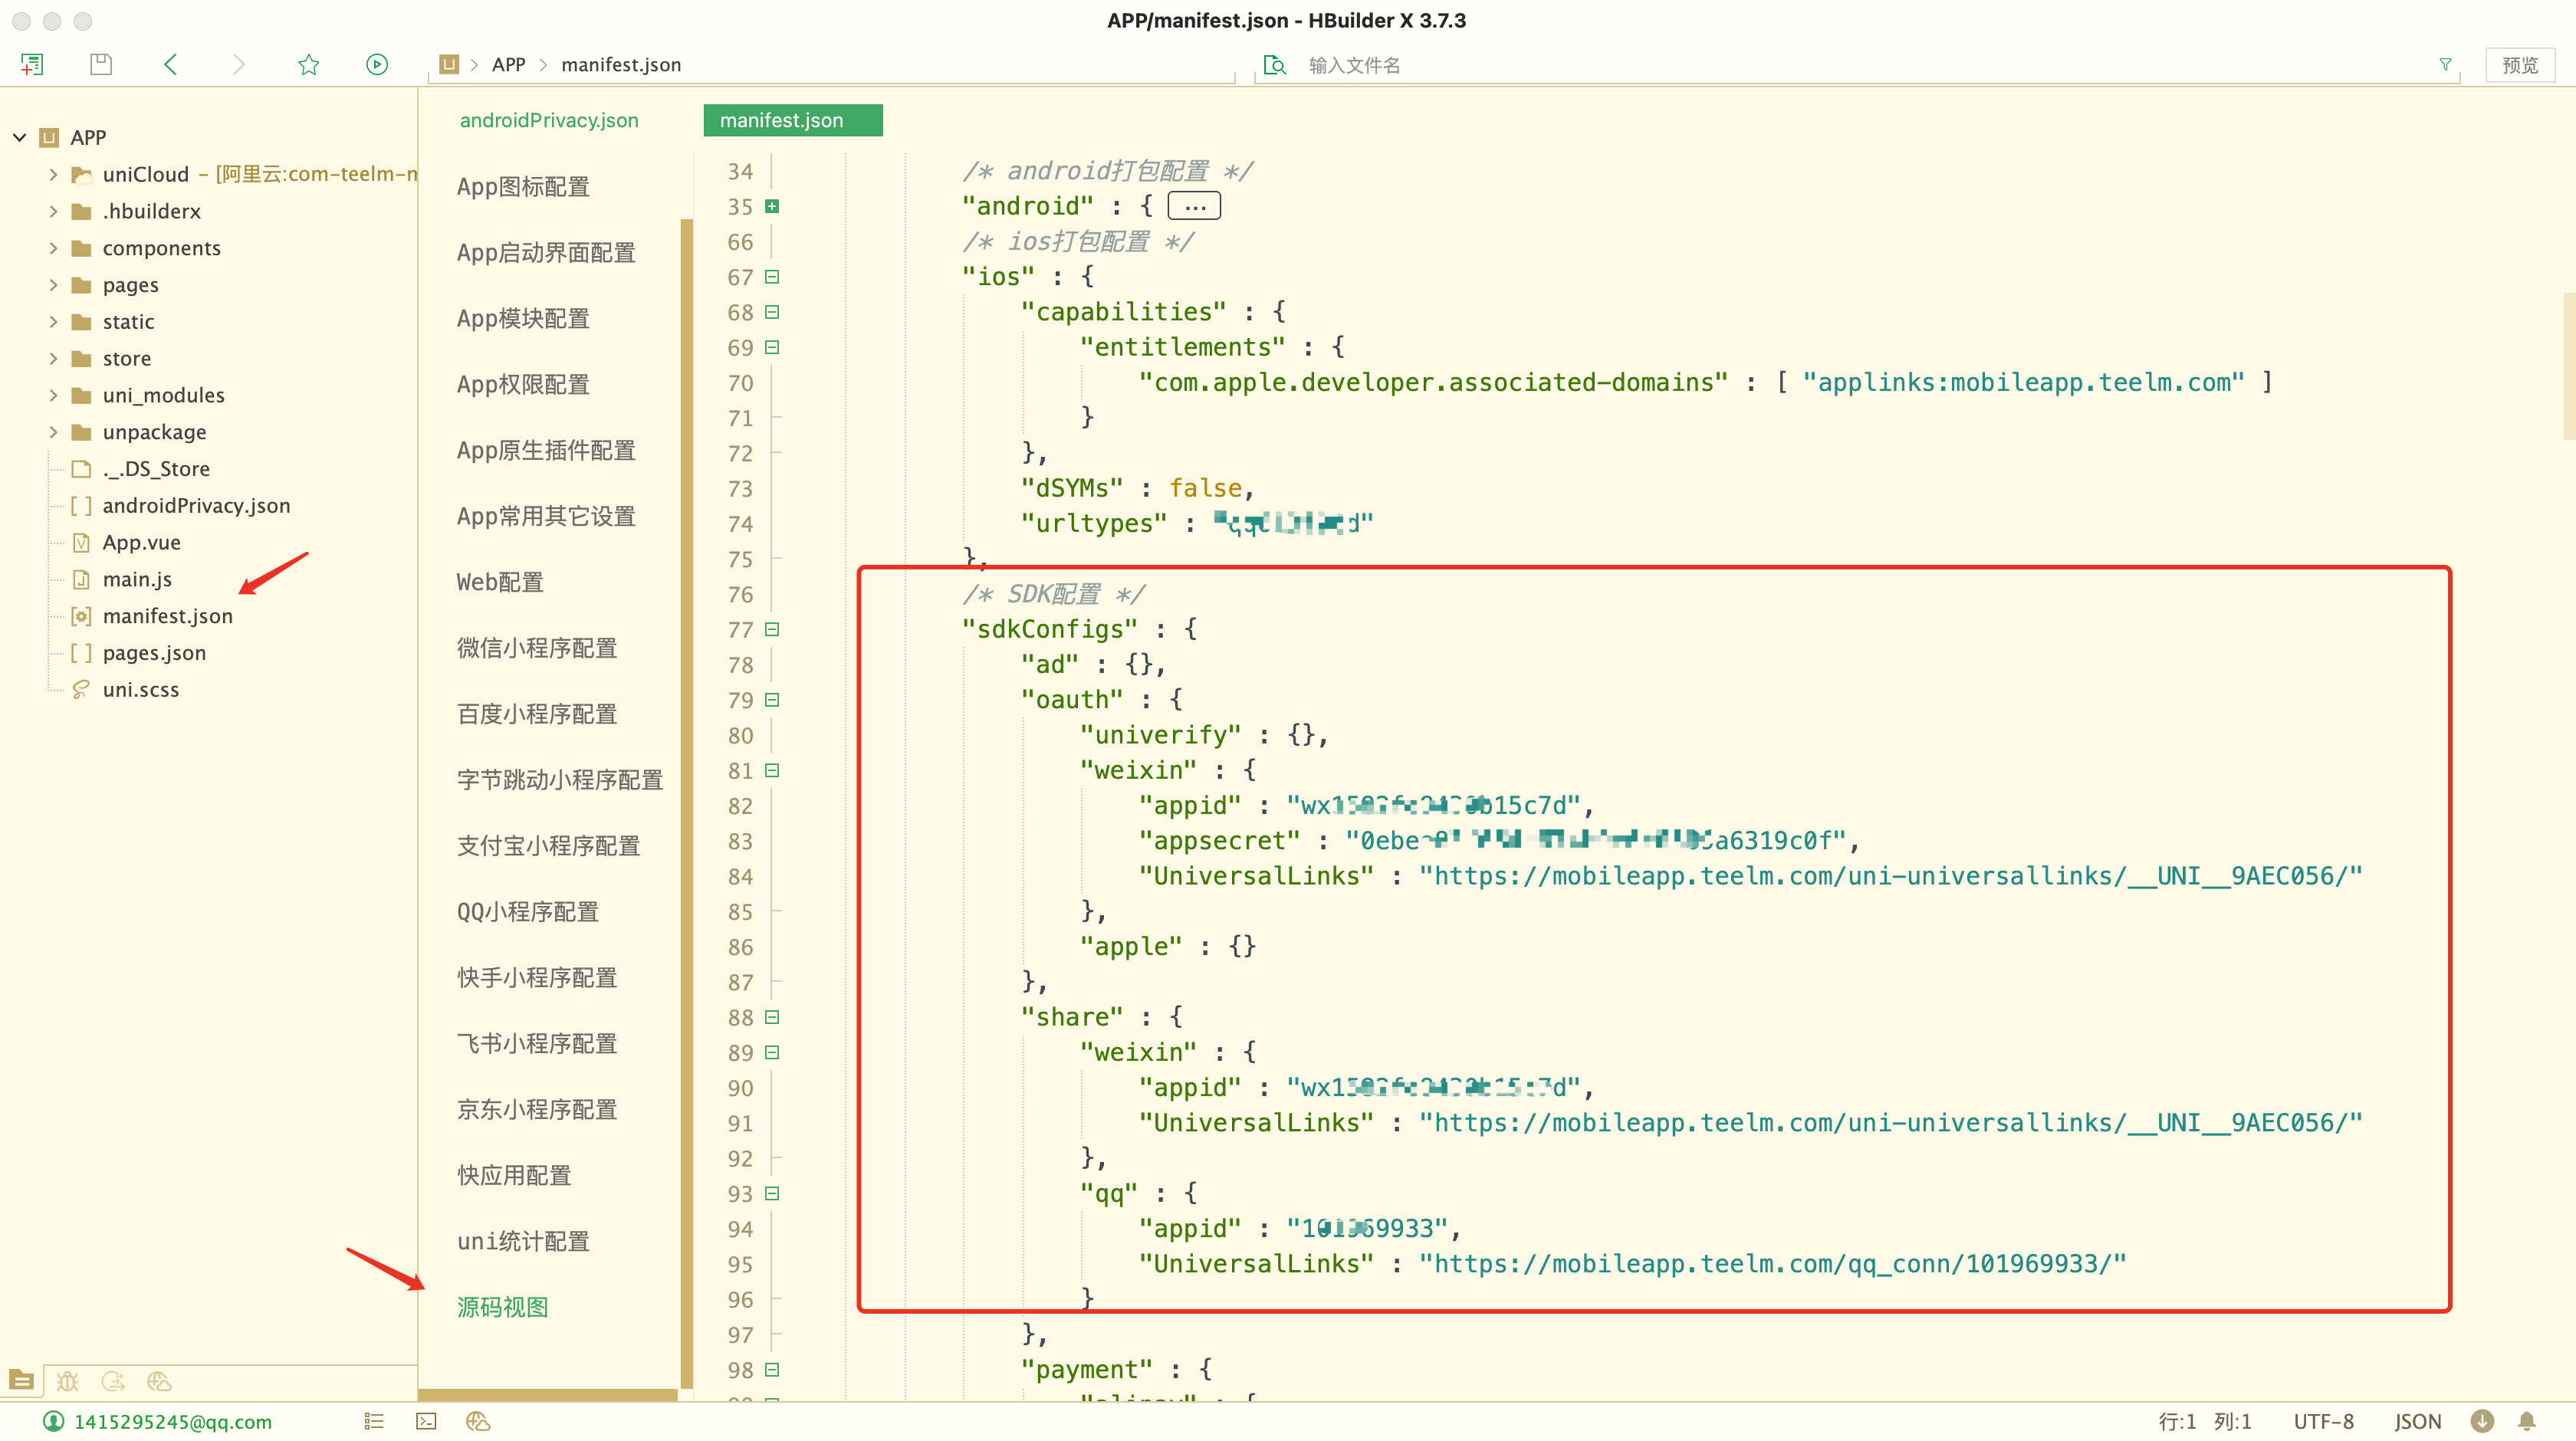Click the 预览 preview button
The height and width of the screenshot is (1441, 2576).
pos(2520,65)
